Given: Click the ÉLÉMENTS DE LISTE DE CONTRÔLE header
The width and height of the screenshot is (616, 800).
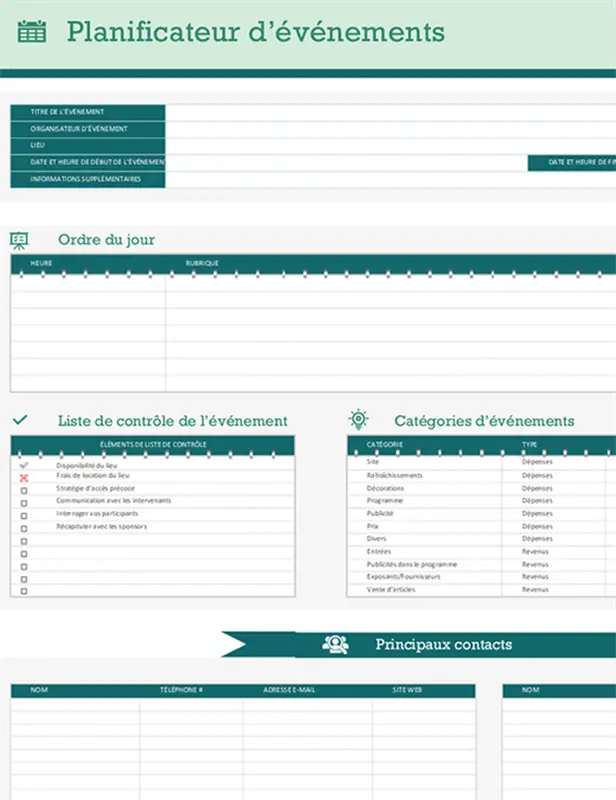Looking at the screenshot, I should click(153, 444).
